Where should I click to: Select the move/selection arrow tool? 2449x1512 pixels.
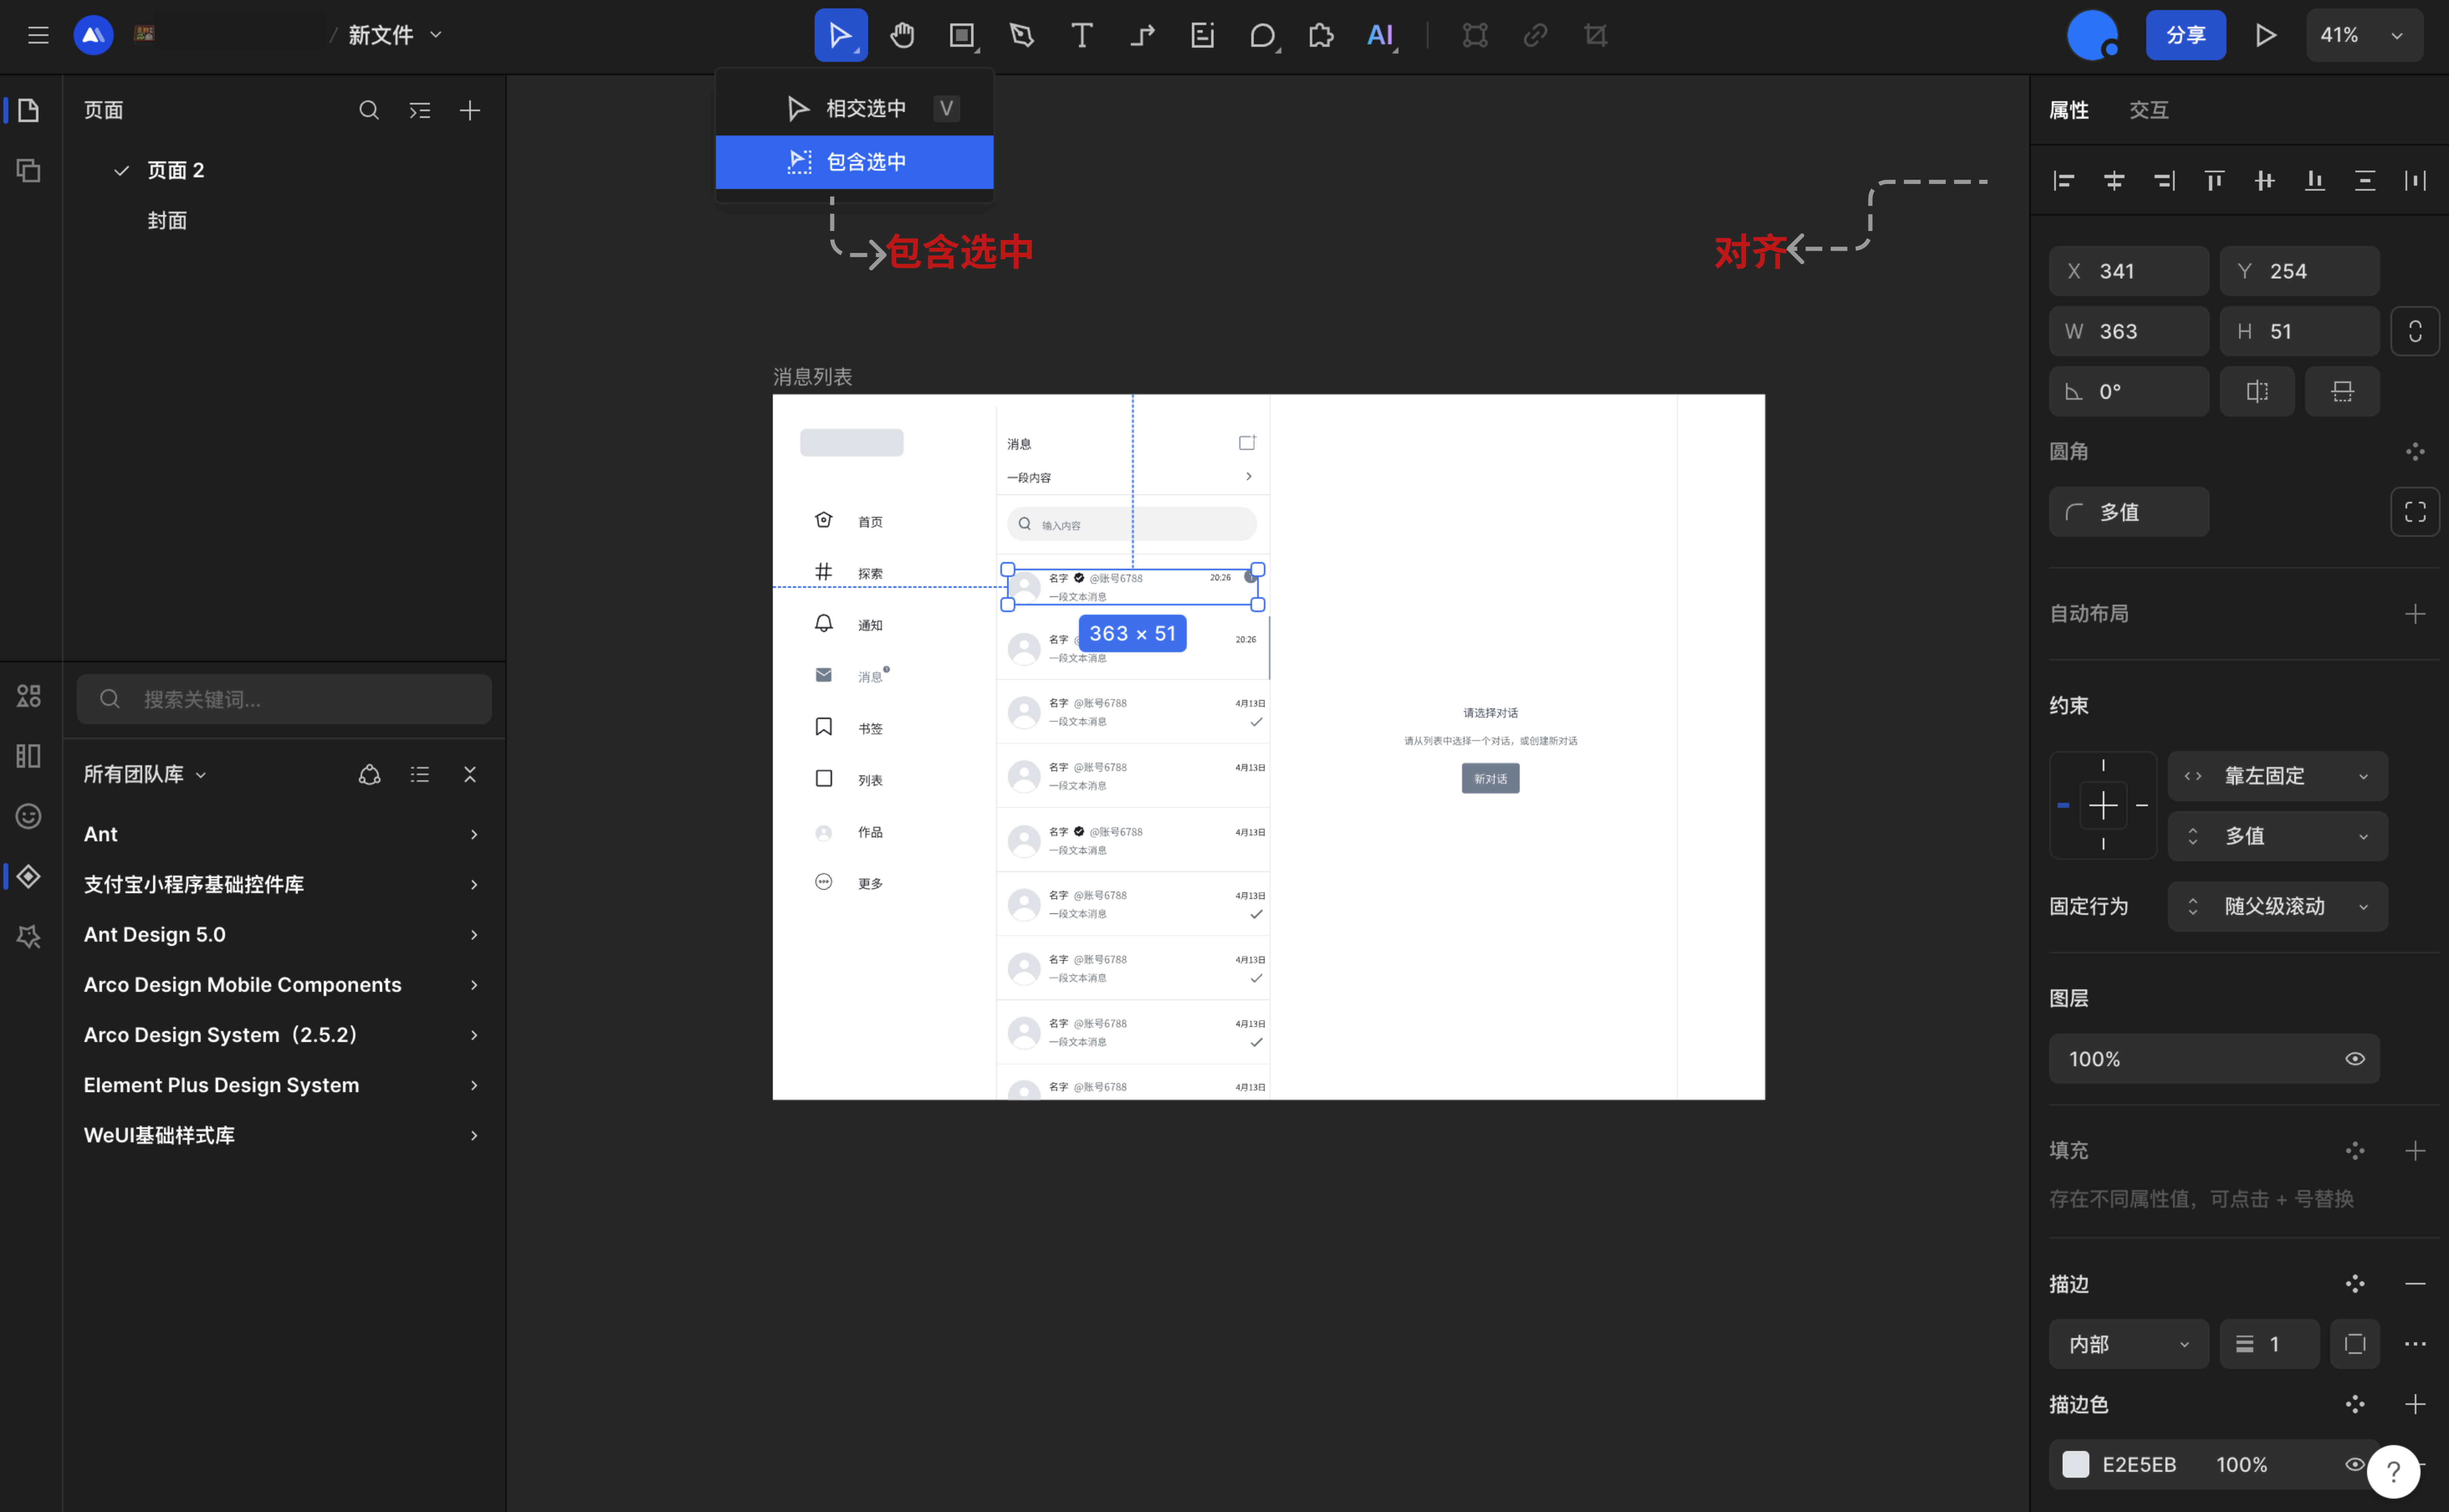click(840, 35)
